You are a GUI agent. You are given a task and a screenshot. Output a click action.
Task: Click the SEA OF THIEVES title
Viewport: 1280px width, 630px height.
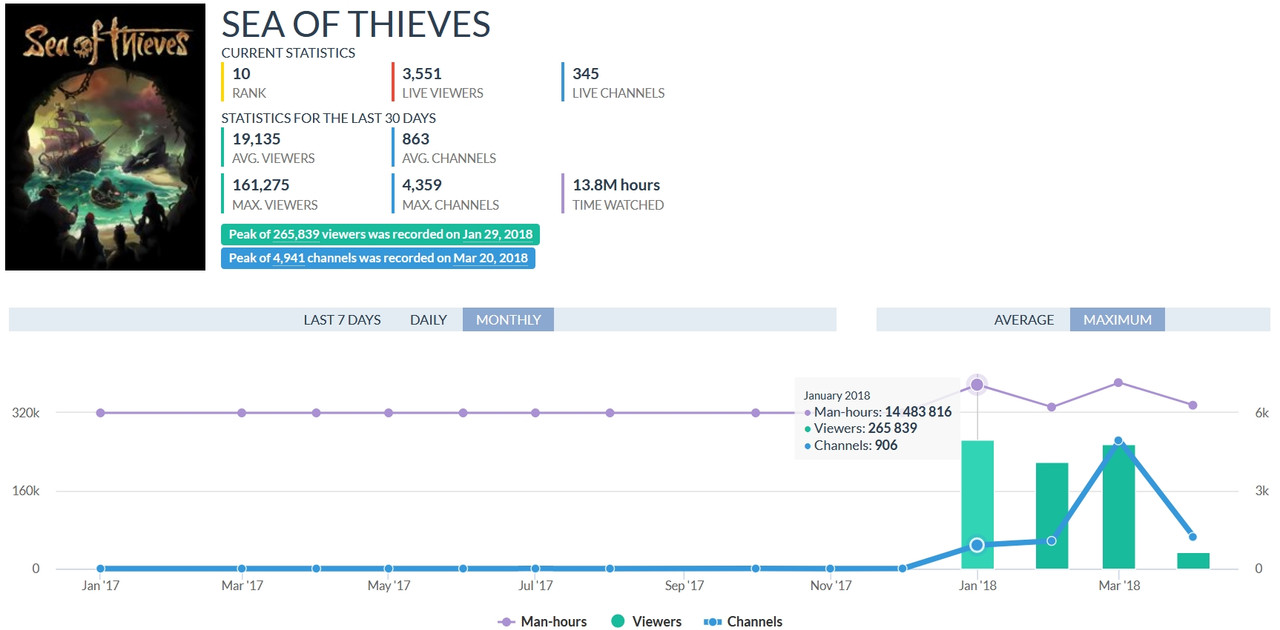(356, 24)
